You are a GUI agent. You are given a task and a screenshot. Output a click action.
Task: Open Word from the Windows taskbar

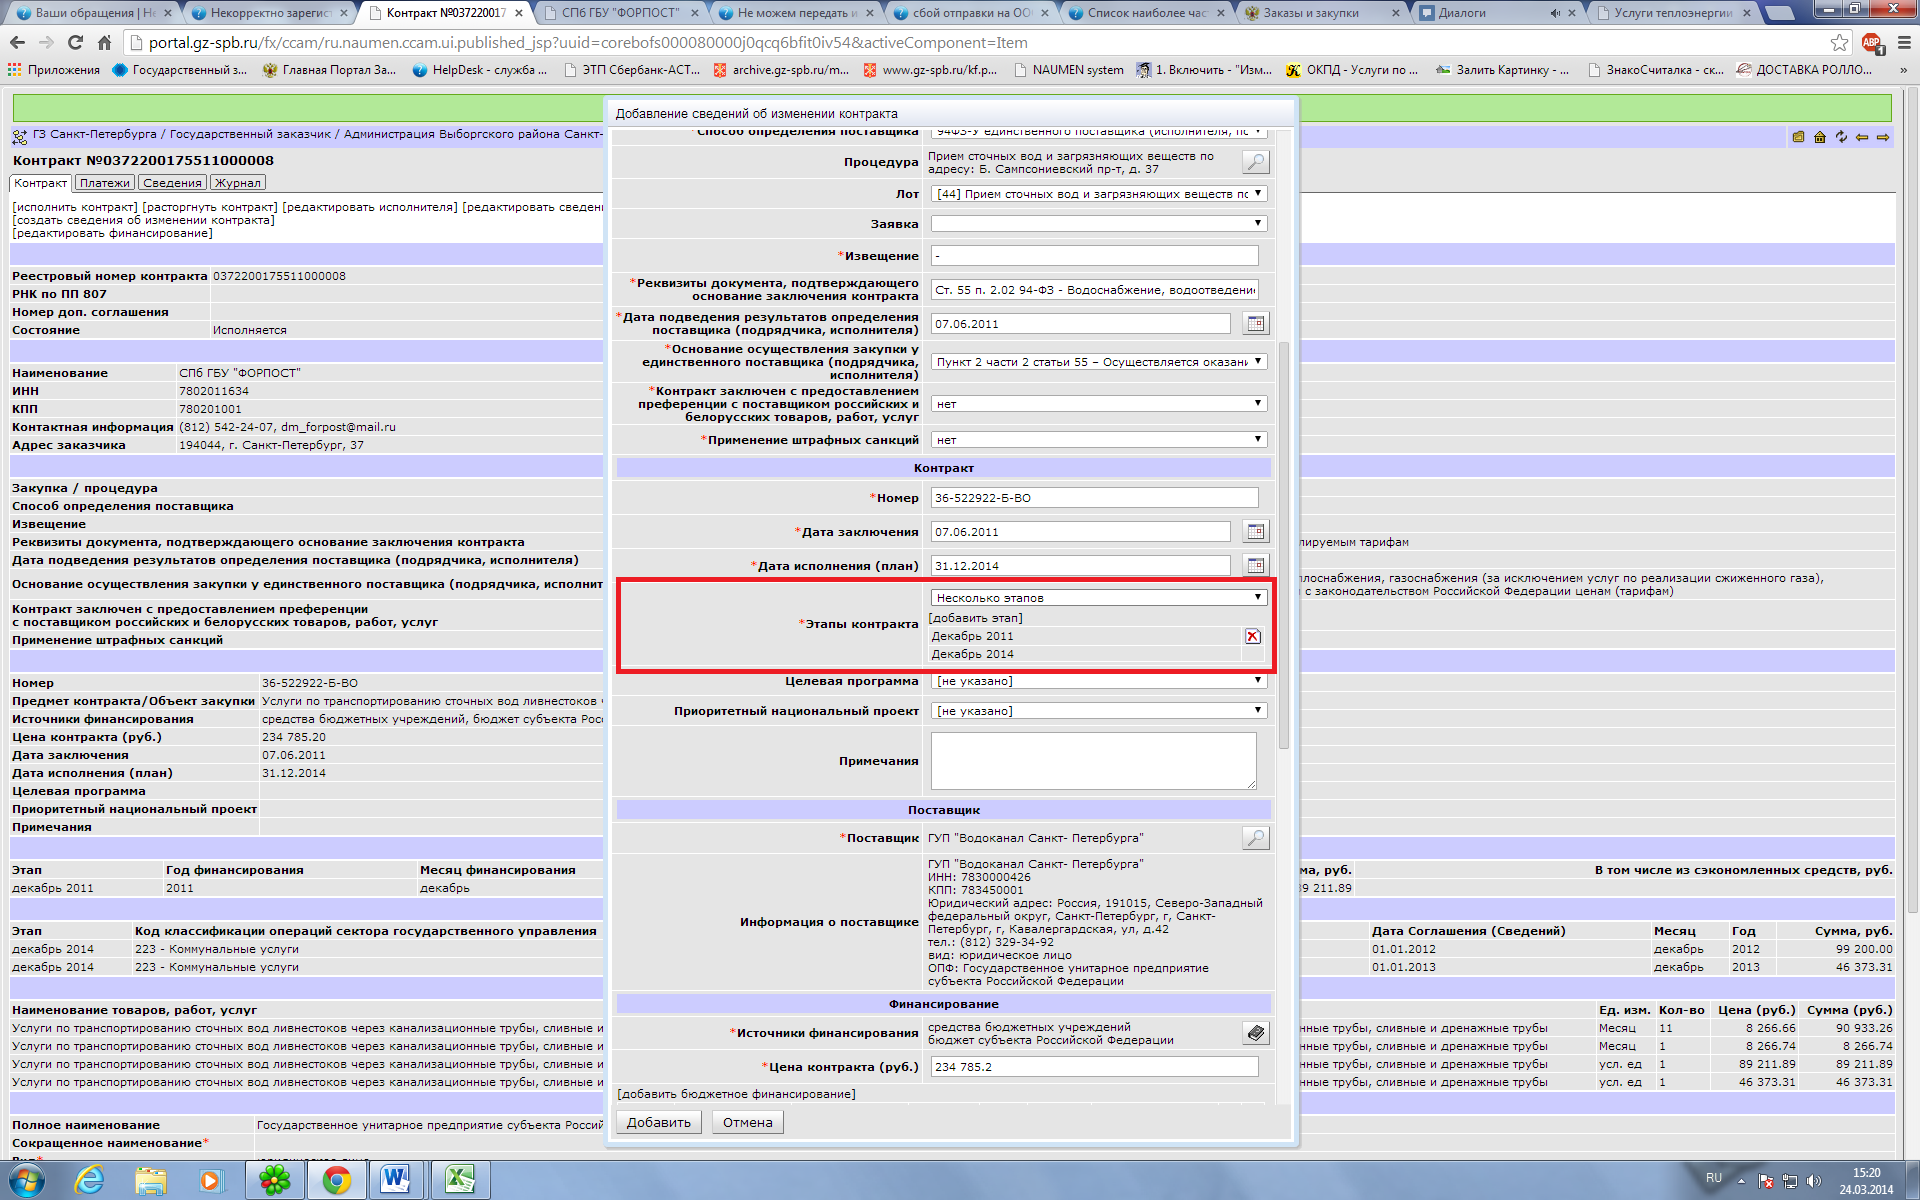click(396, 1180)
